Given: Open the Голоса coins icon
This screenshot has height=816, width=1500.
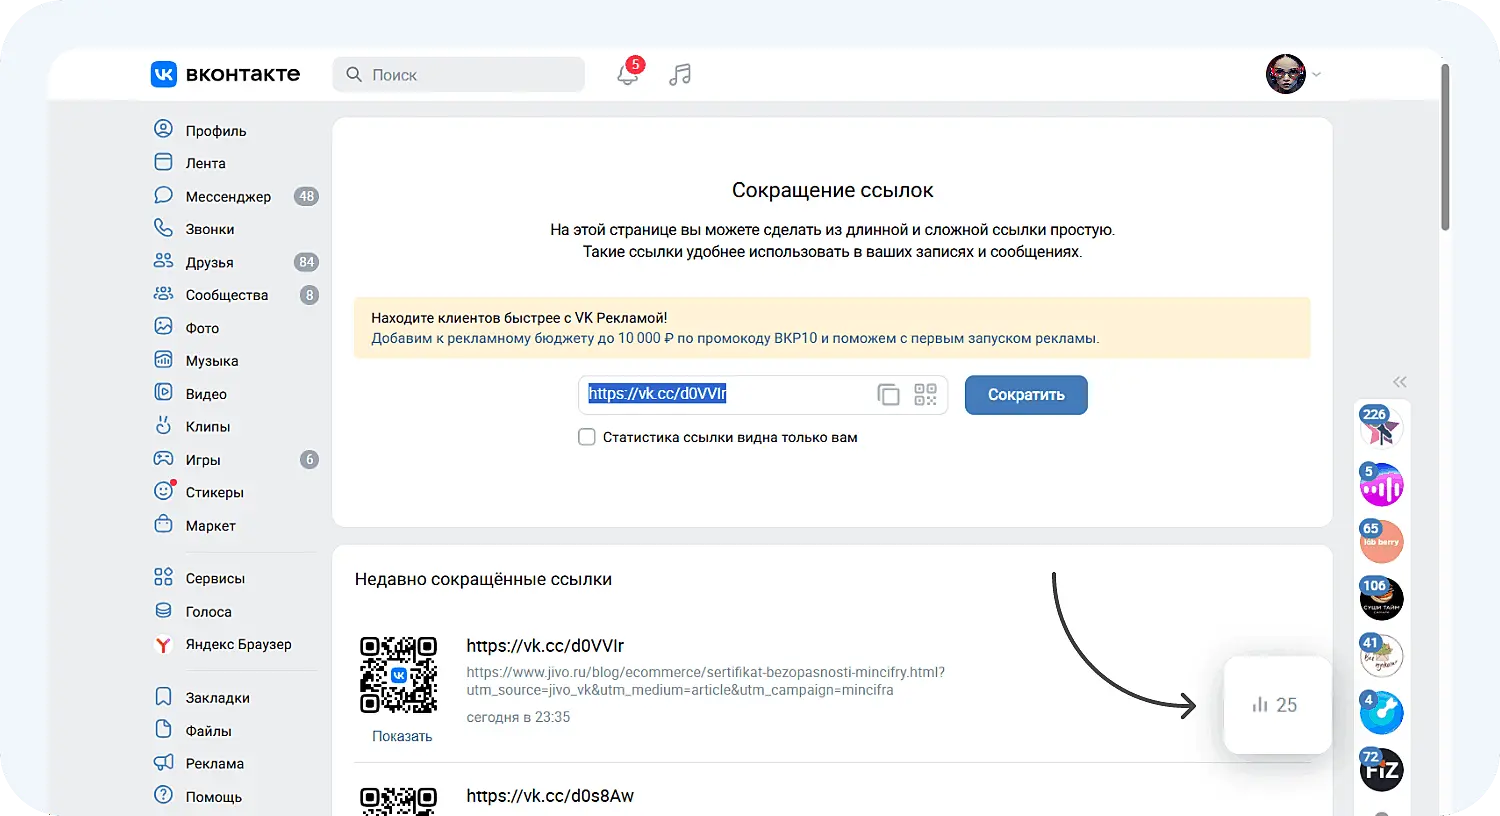Looking at the screenshot, I should click(163, 610).
